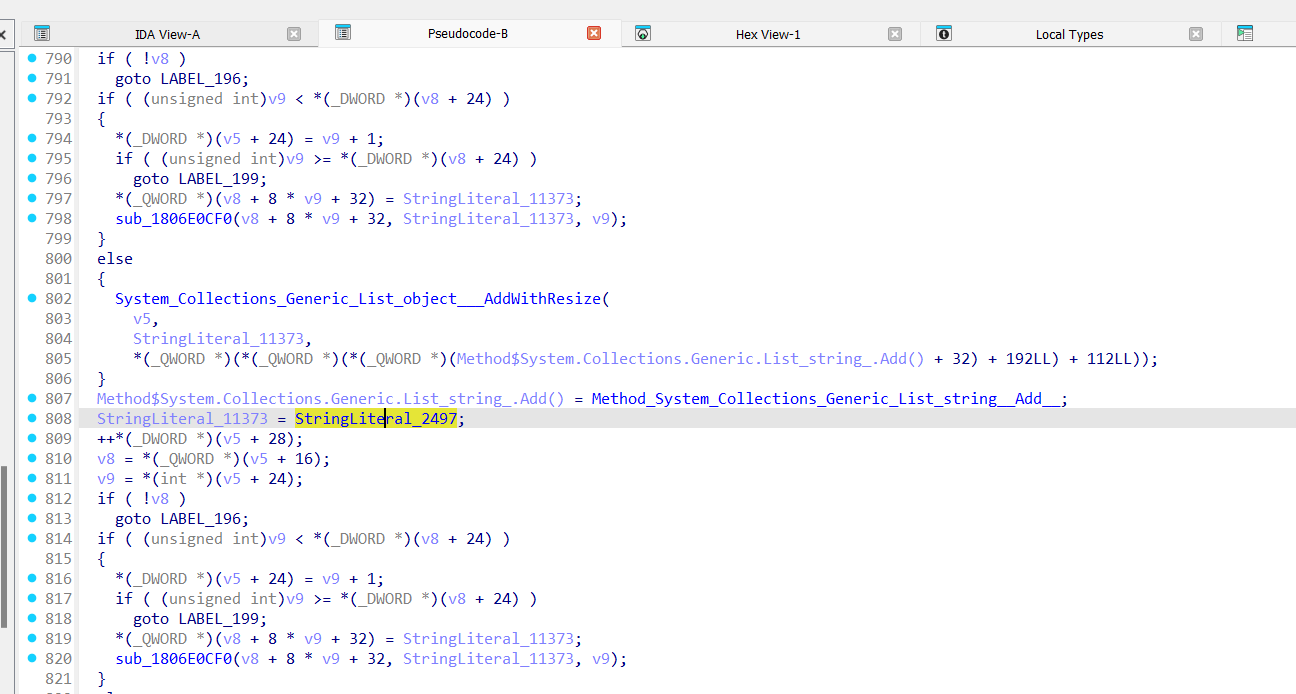Close the Hex View-1 tab

[x=895, y=34]
